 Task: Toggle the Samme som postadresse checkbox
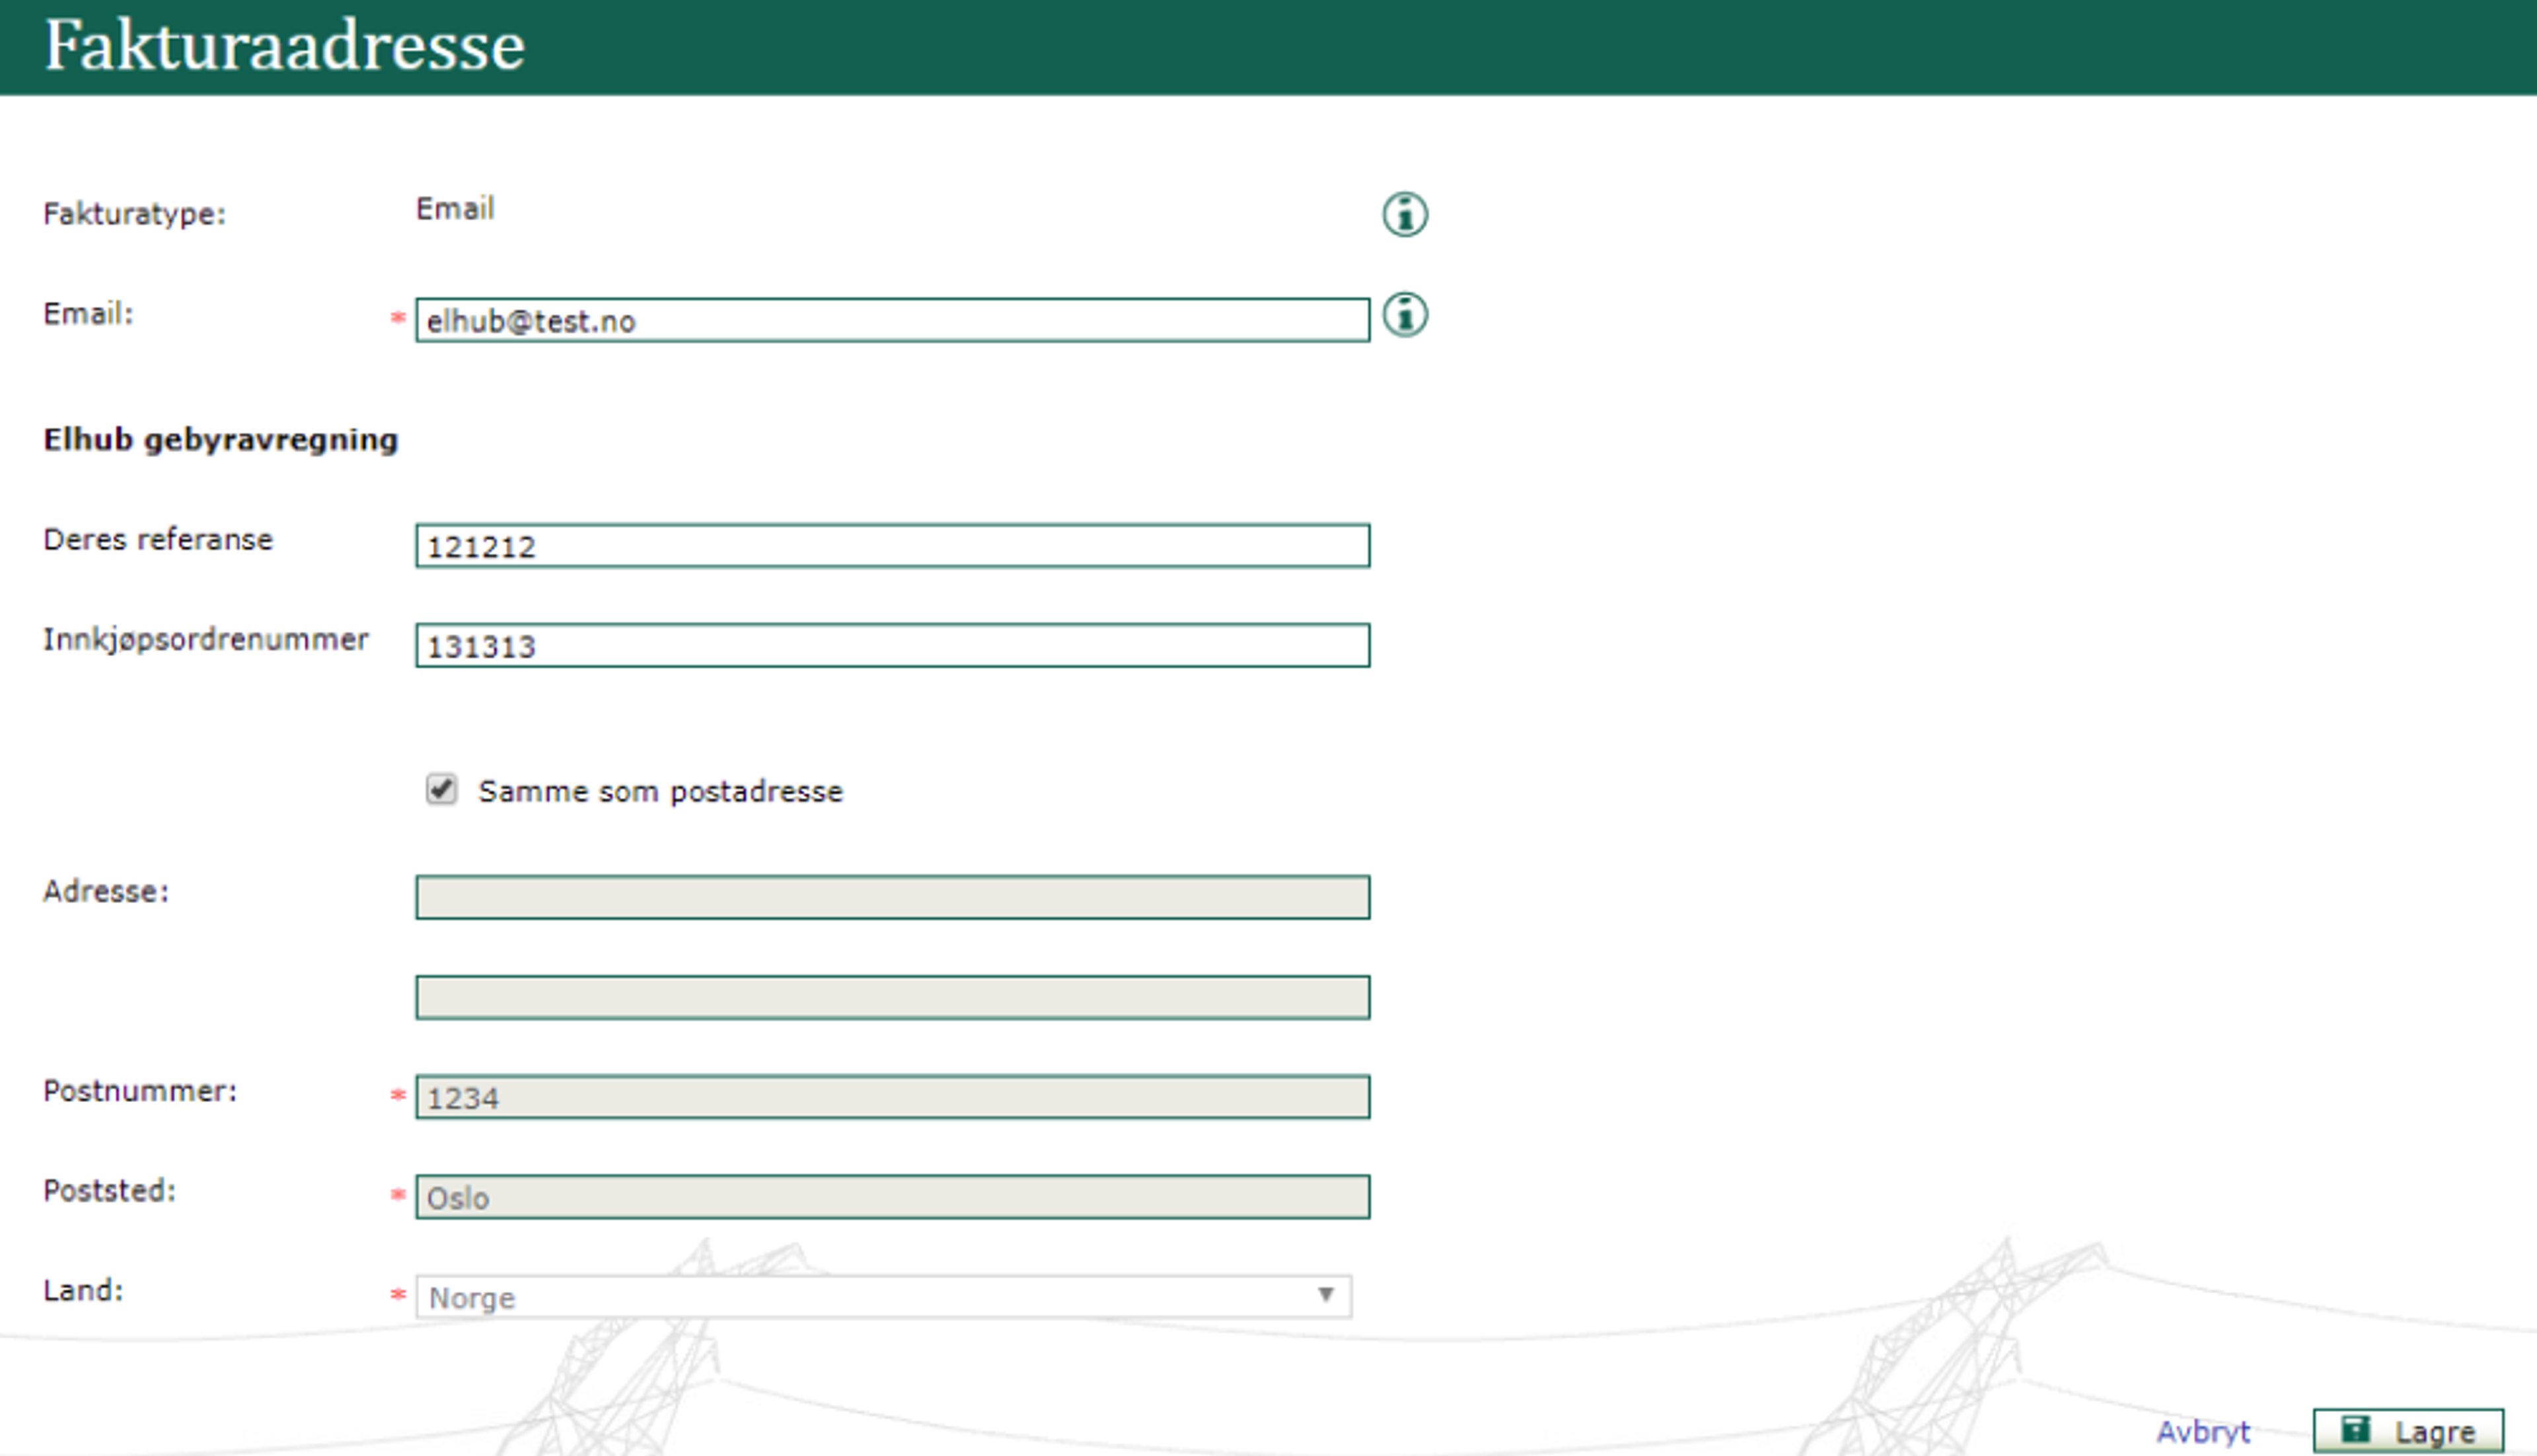(441, 790)
